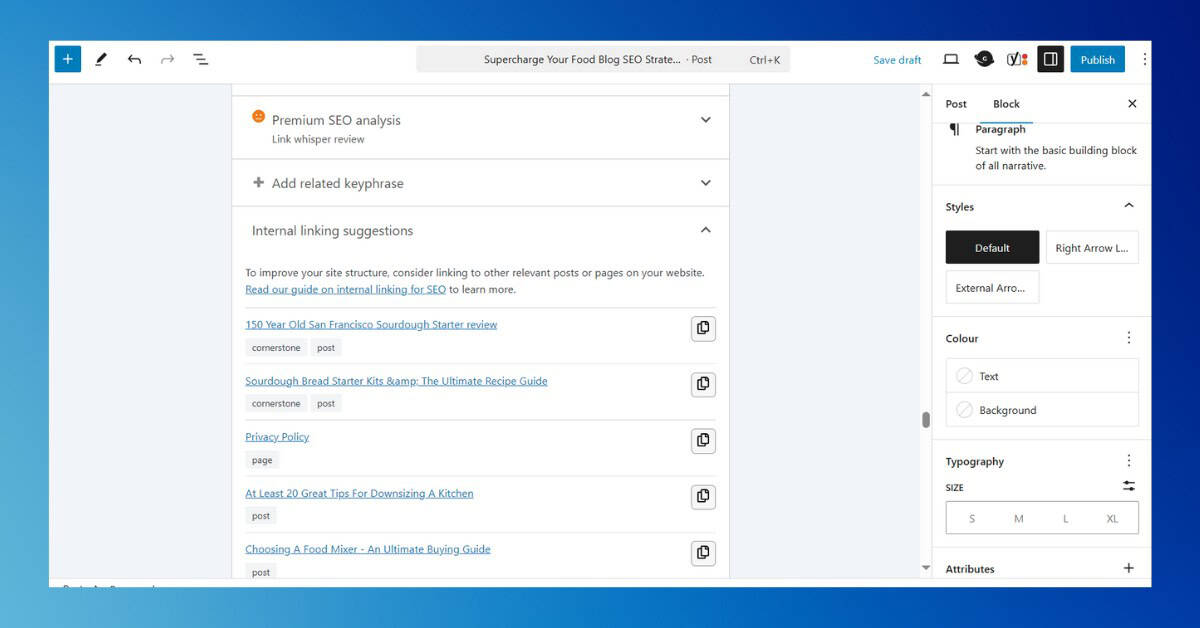The height and width of the screenshot is (628, 1200).
Task: Select font size M
Action: pyautogui.click(x=1018, y=519)
